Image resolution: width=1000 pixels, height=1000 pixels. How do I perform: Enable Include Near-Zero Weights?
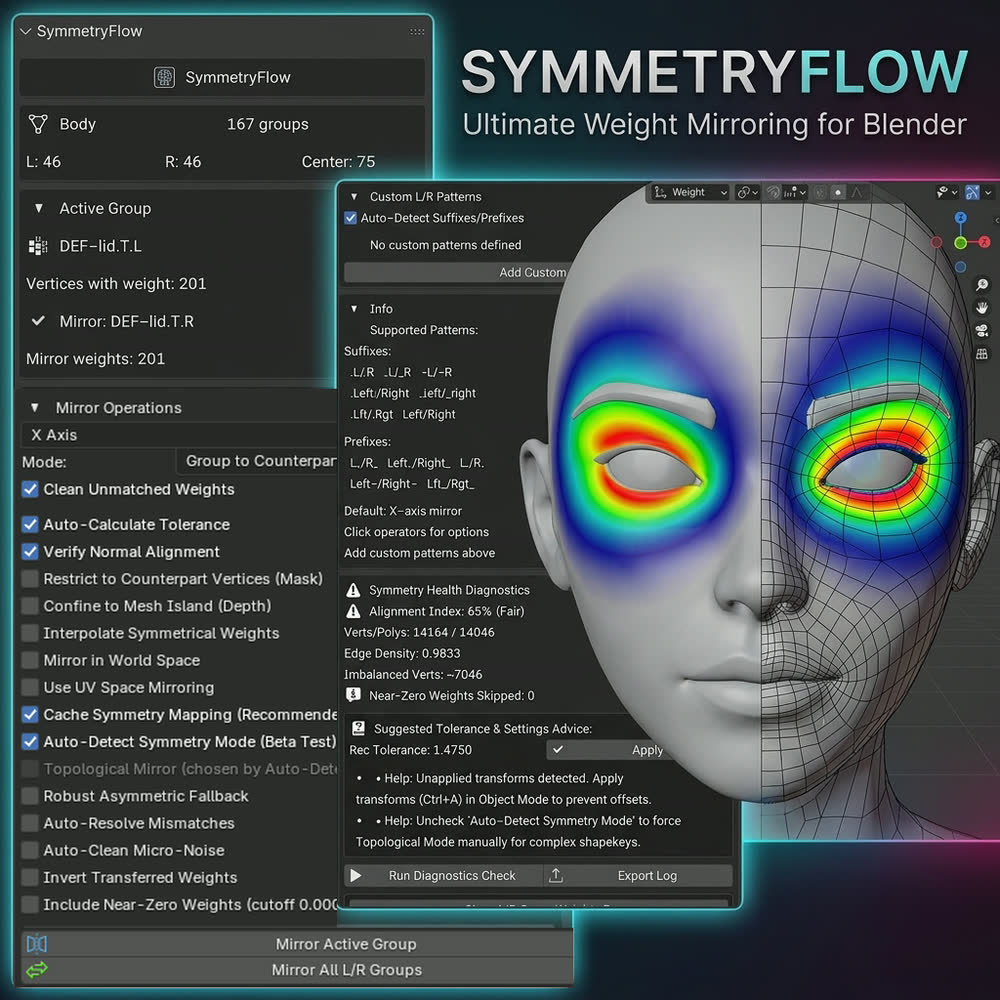[x=30, y=904]
